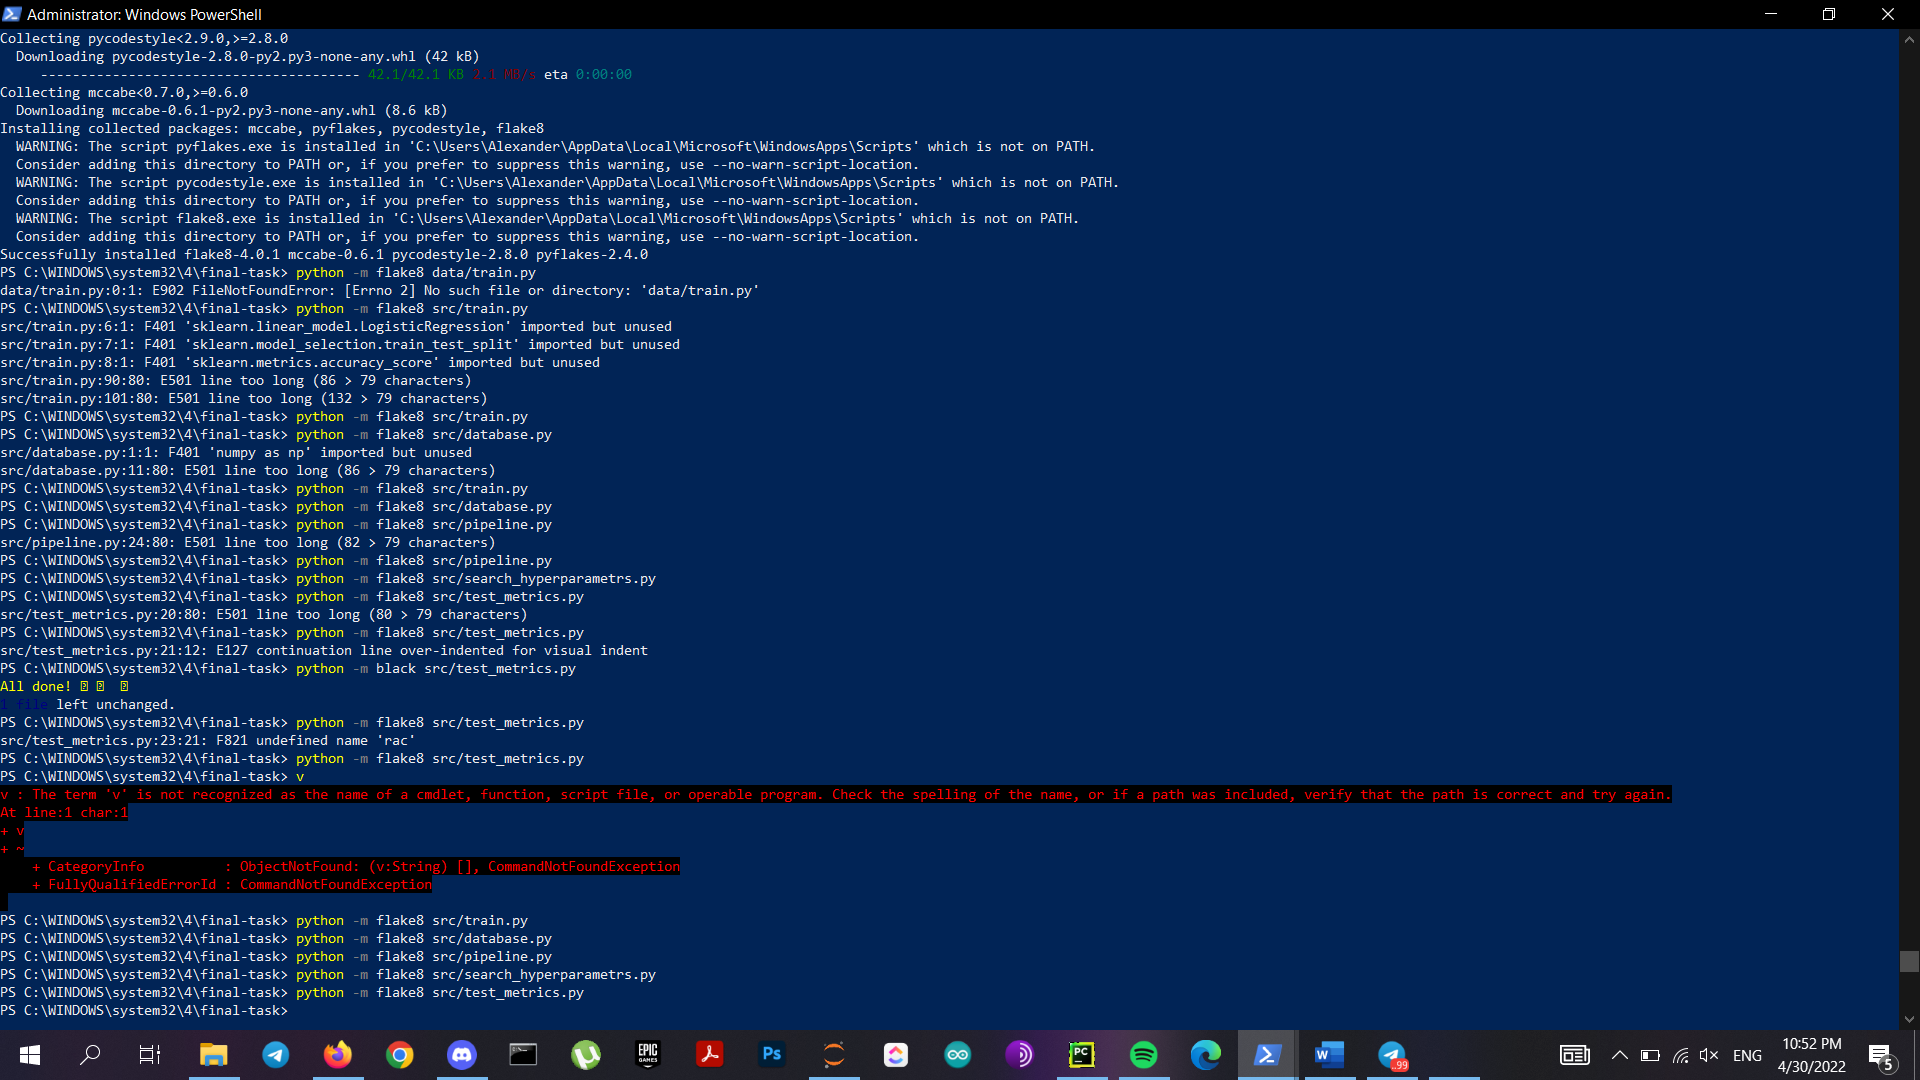Click the 'left unchanged.' output line
This screenshot has height=1080, width=1920.
click(115, 705)
